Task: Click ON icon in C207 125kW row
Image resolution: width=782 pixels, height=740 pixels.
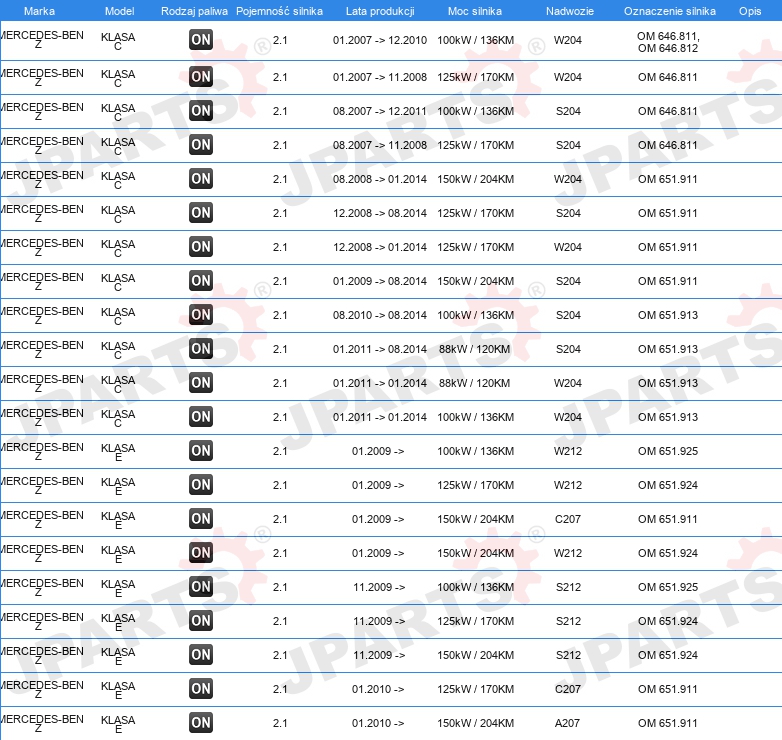Action: 201,689
